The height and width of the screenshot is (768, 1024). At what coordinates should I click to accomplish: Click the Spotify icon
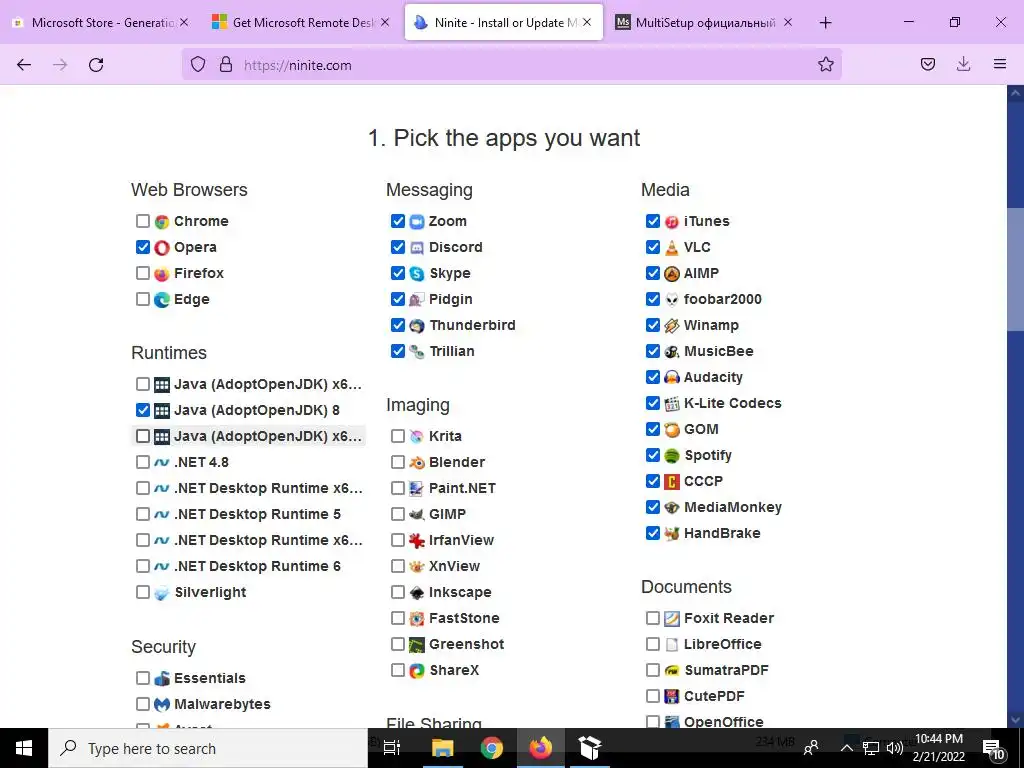pyautogui.click(x=672, y=455)
